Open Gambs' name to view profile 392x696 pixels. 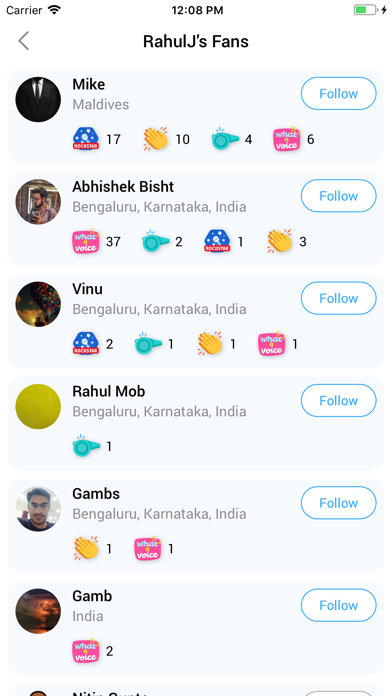click(x=96, y=494)
